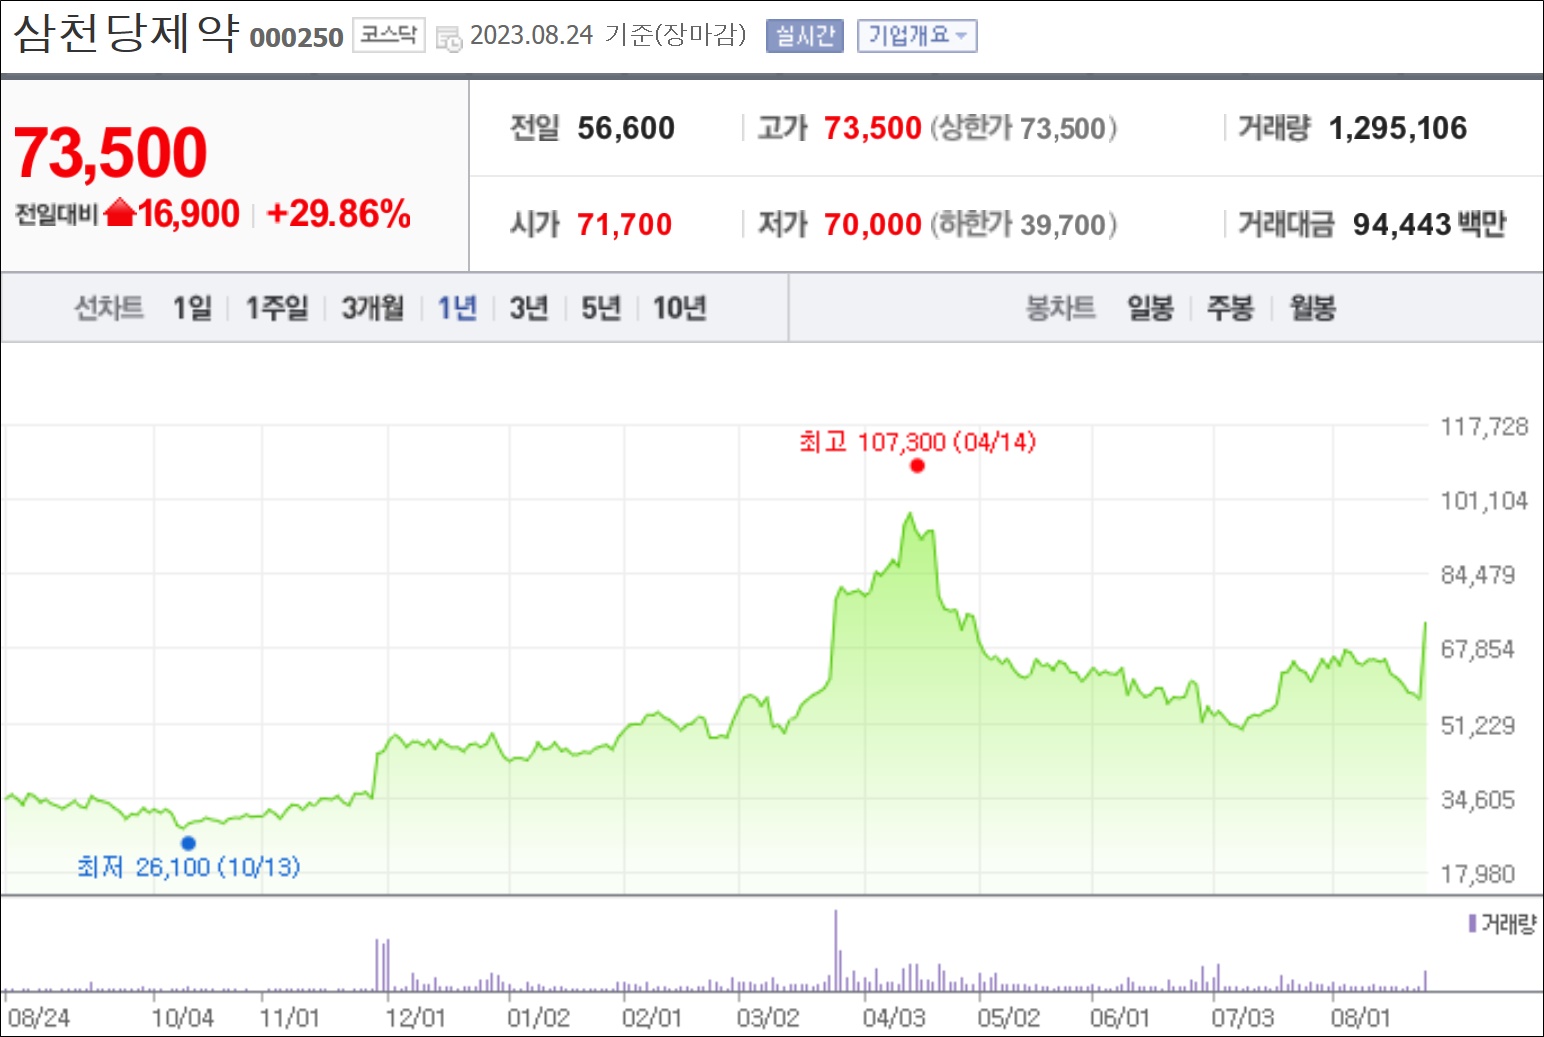Click the tallest volume bar in late March
The height and width of the screenshot is (1037, 1544).
(836, 950)
